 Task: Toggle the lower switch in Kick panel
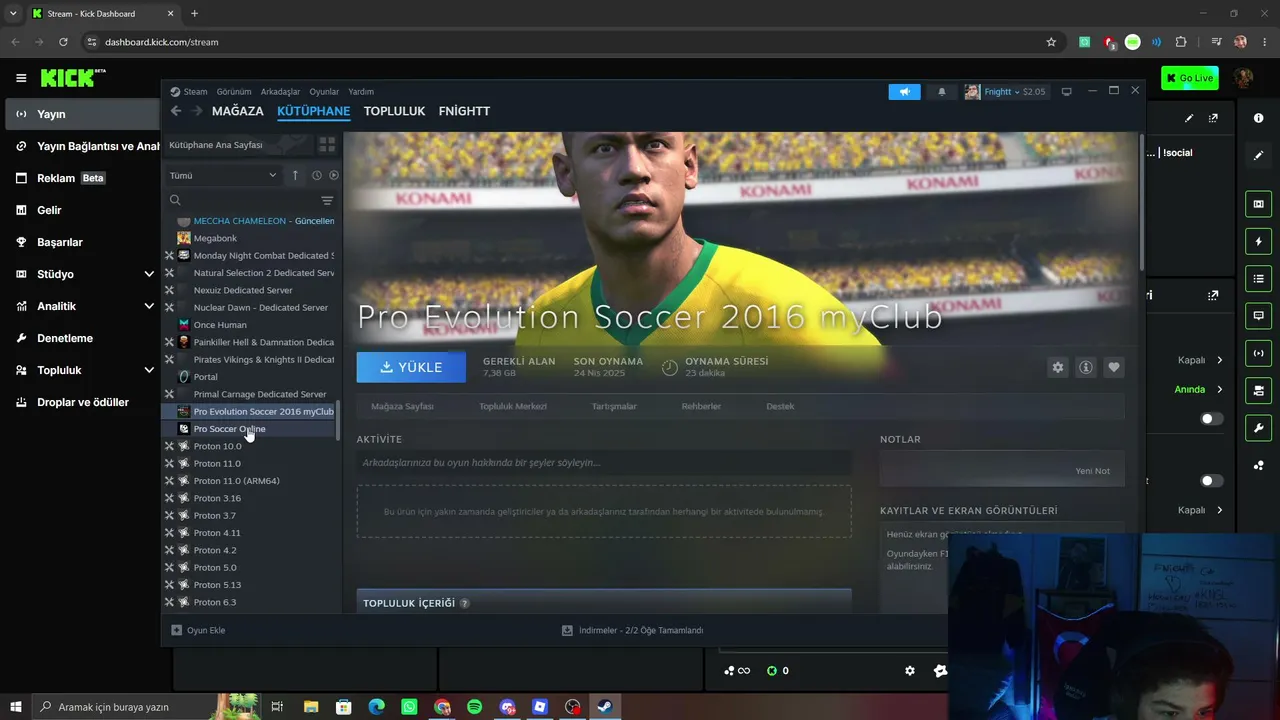coord(1211,481)
